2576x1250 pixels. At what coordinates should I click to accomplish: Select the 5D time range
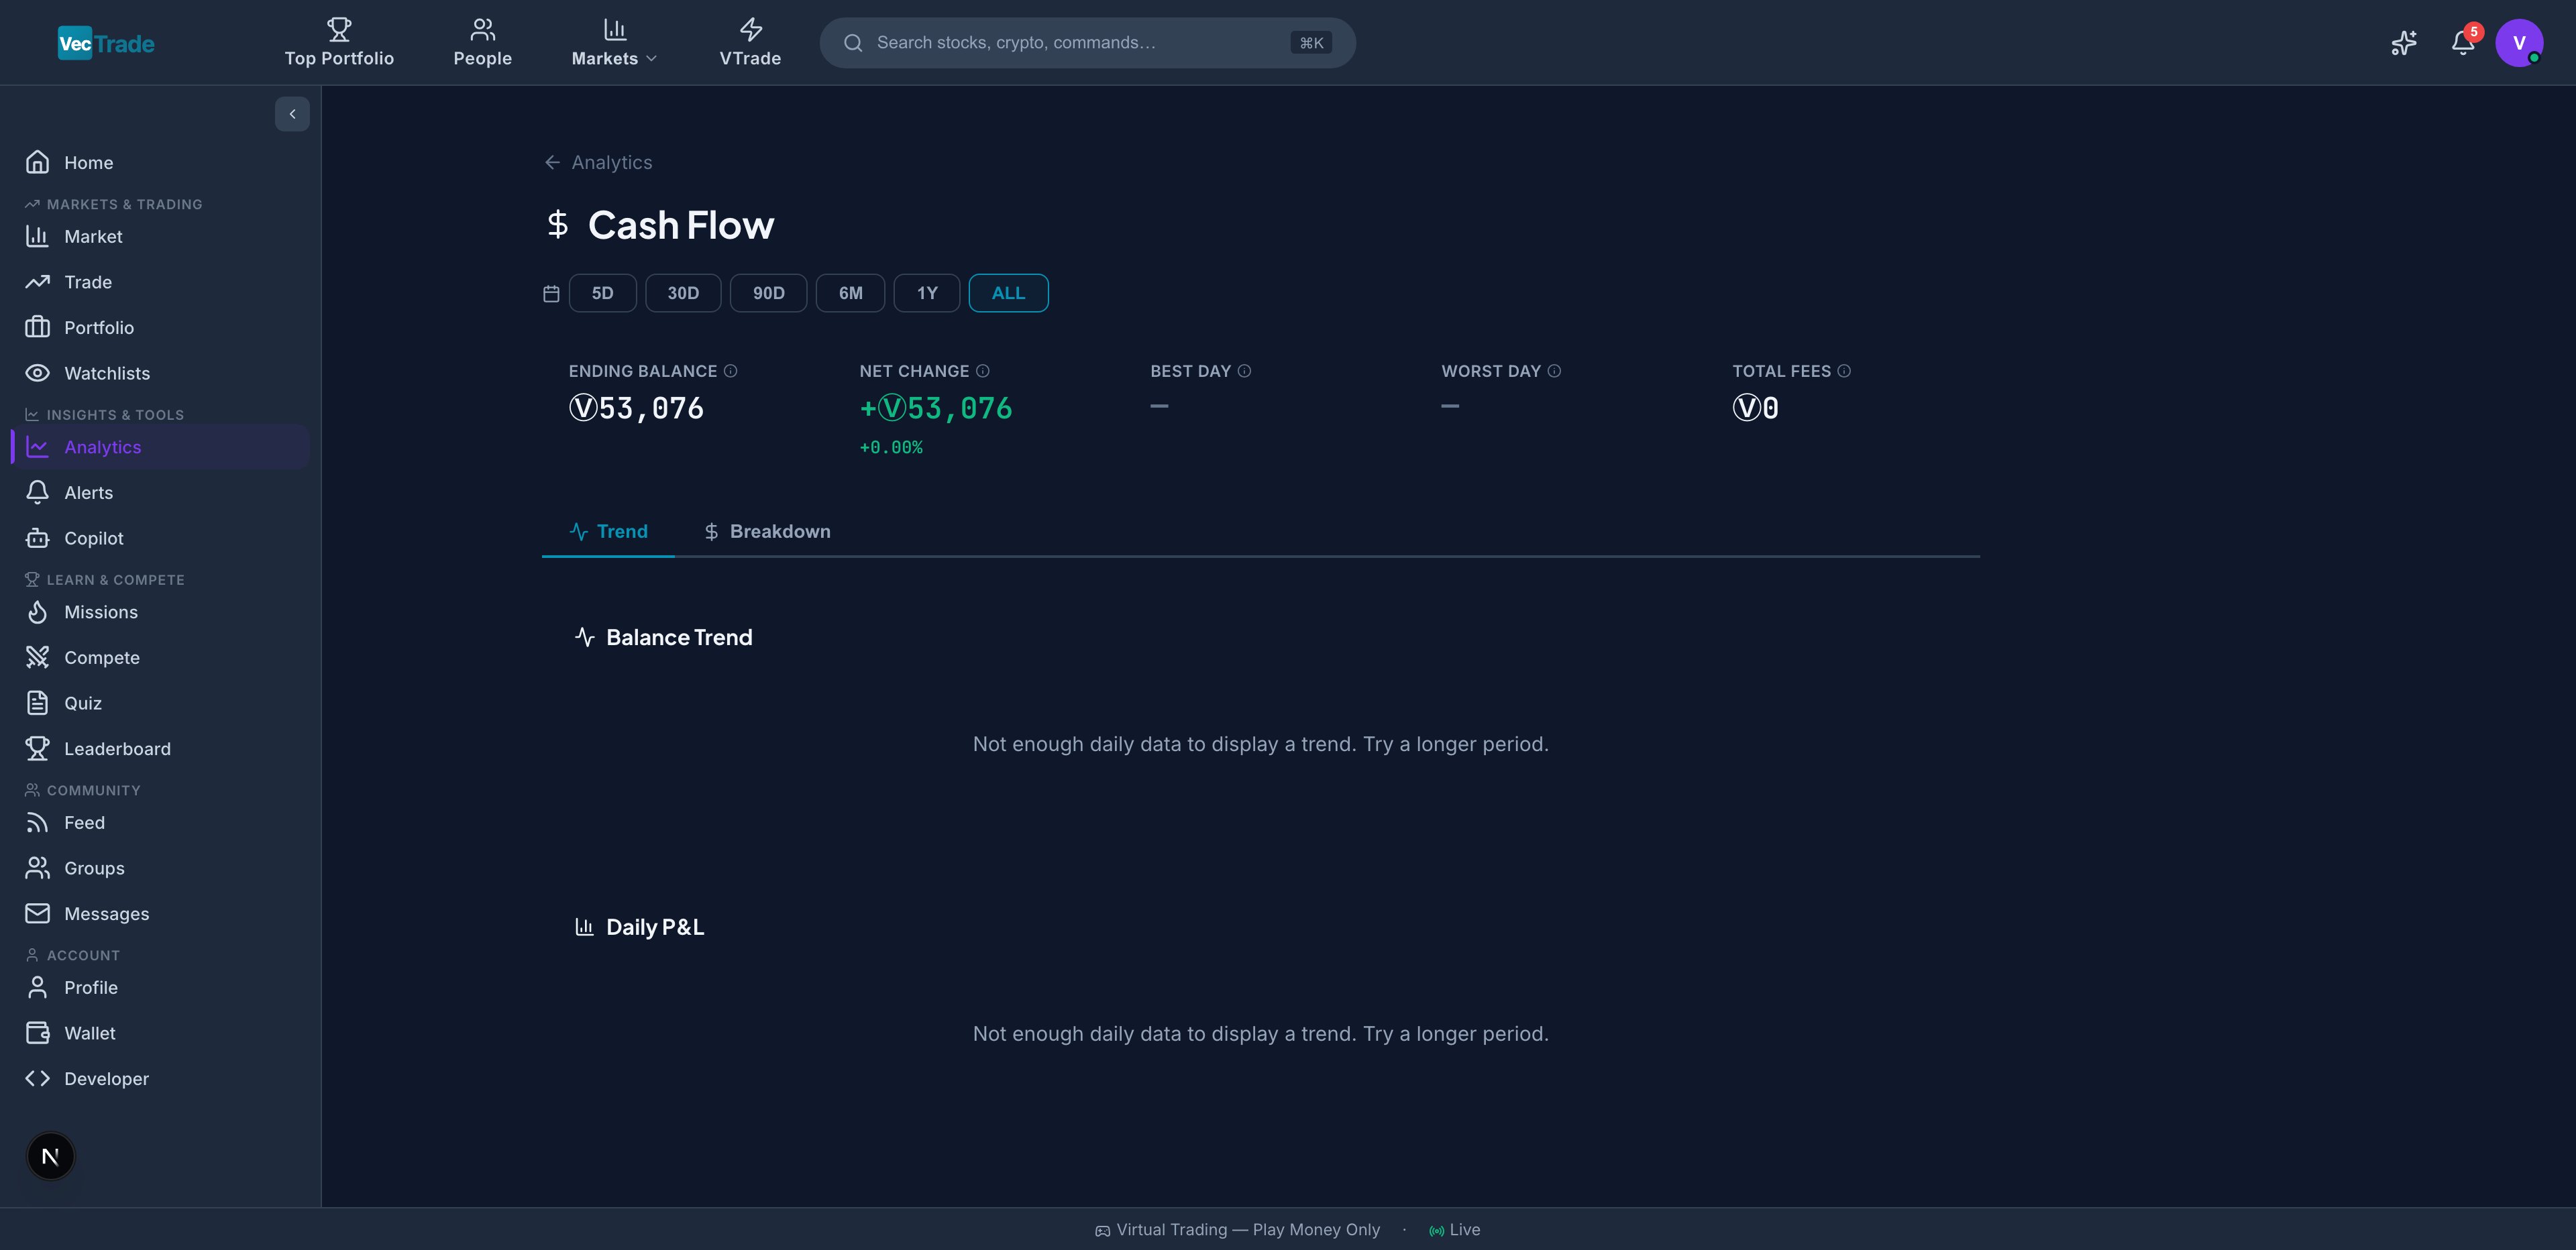(x=602, y=293)
